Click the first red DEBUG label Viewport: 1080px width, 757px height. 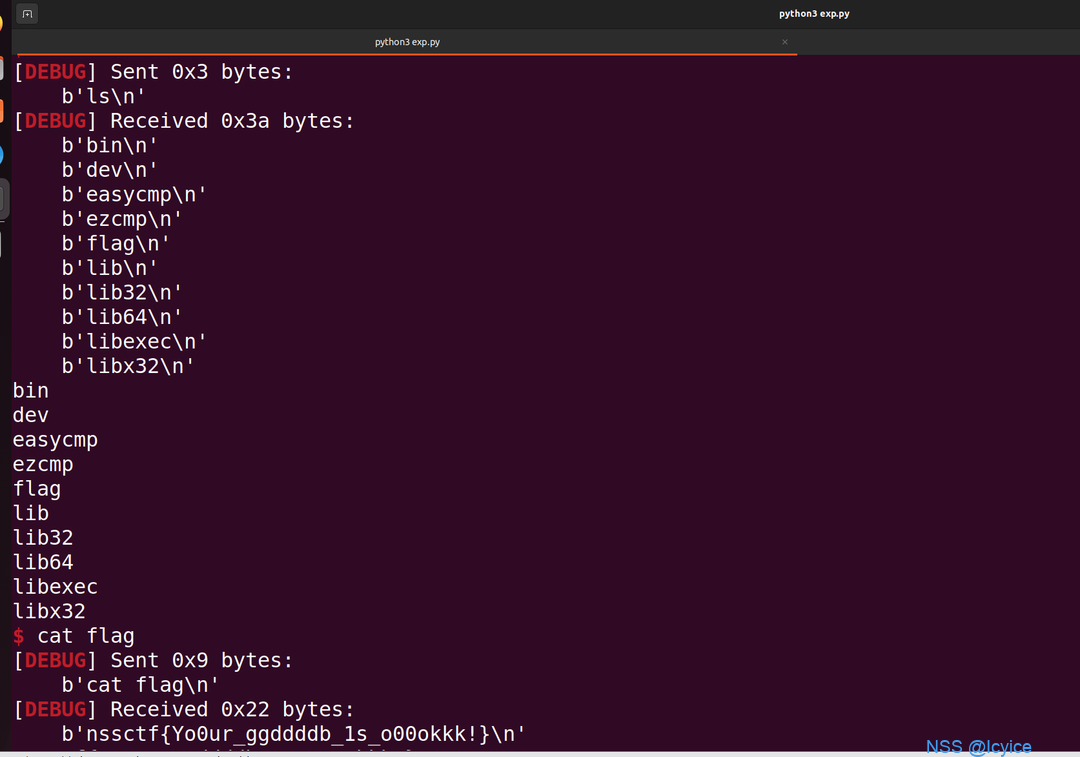pos(55,72)
